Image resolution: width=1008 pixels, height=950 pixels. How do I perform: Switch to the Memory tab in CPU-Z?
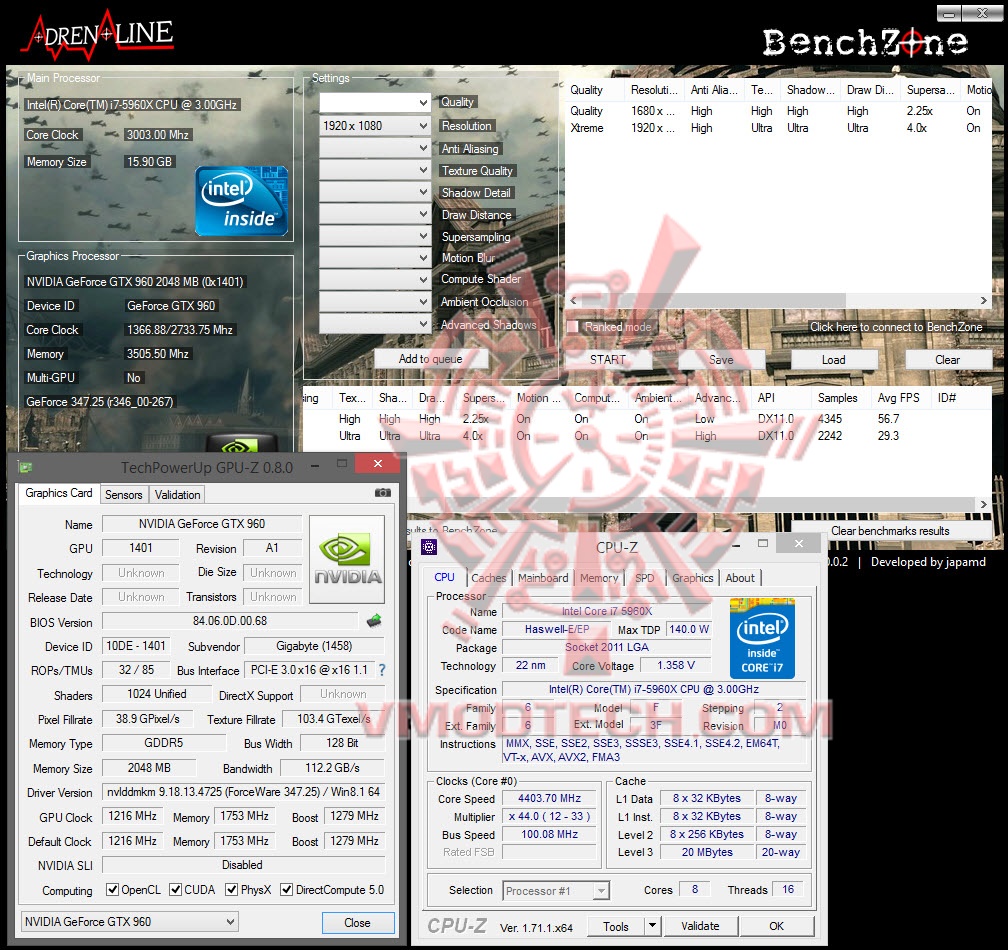tap(598, 578)
